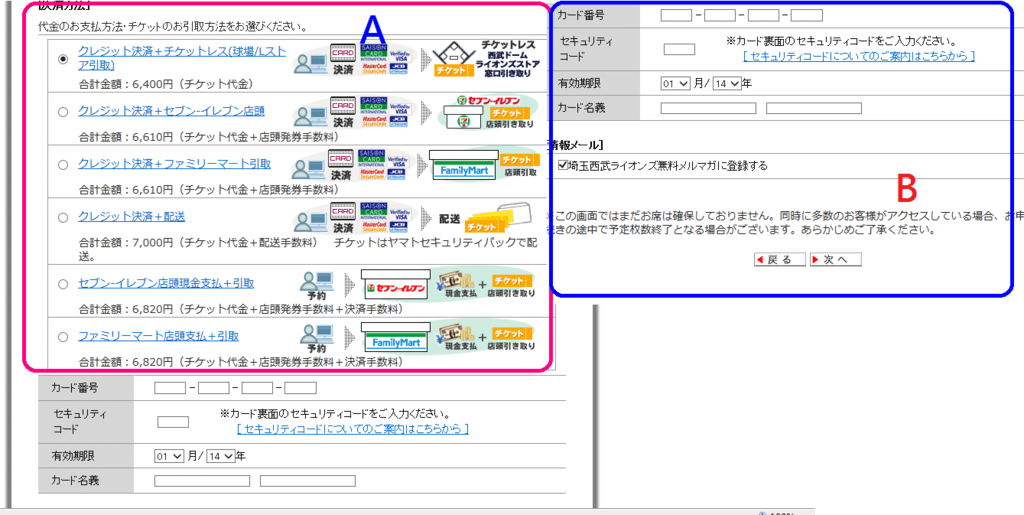
Task: Open セブン-イレブン店頭現金支払+引取 link
Action: tap(166, 283)
